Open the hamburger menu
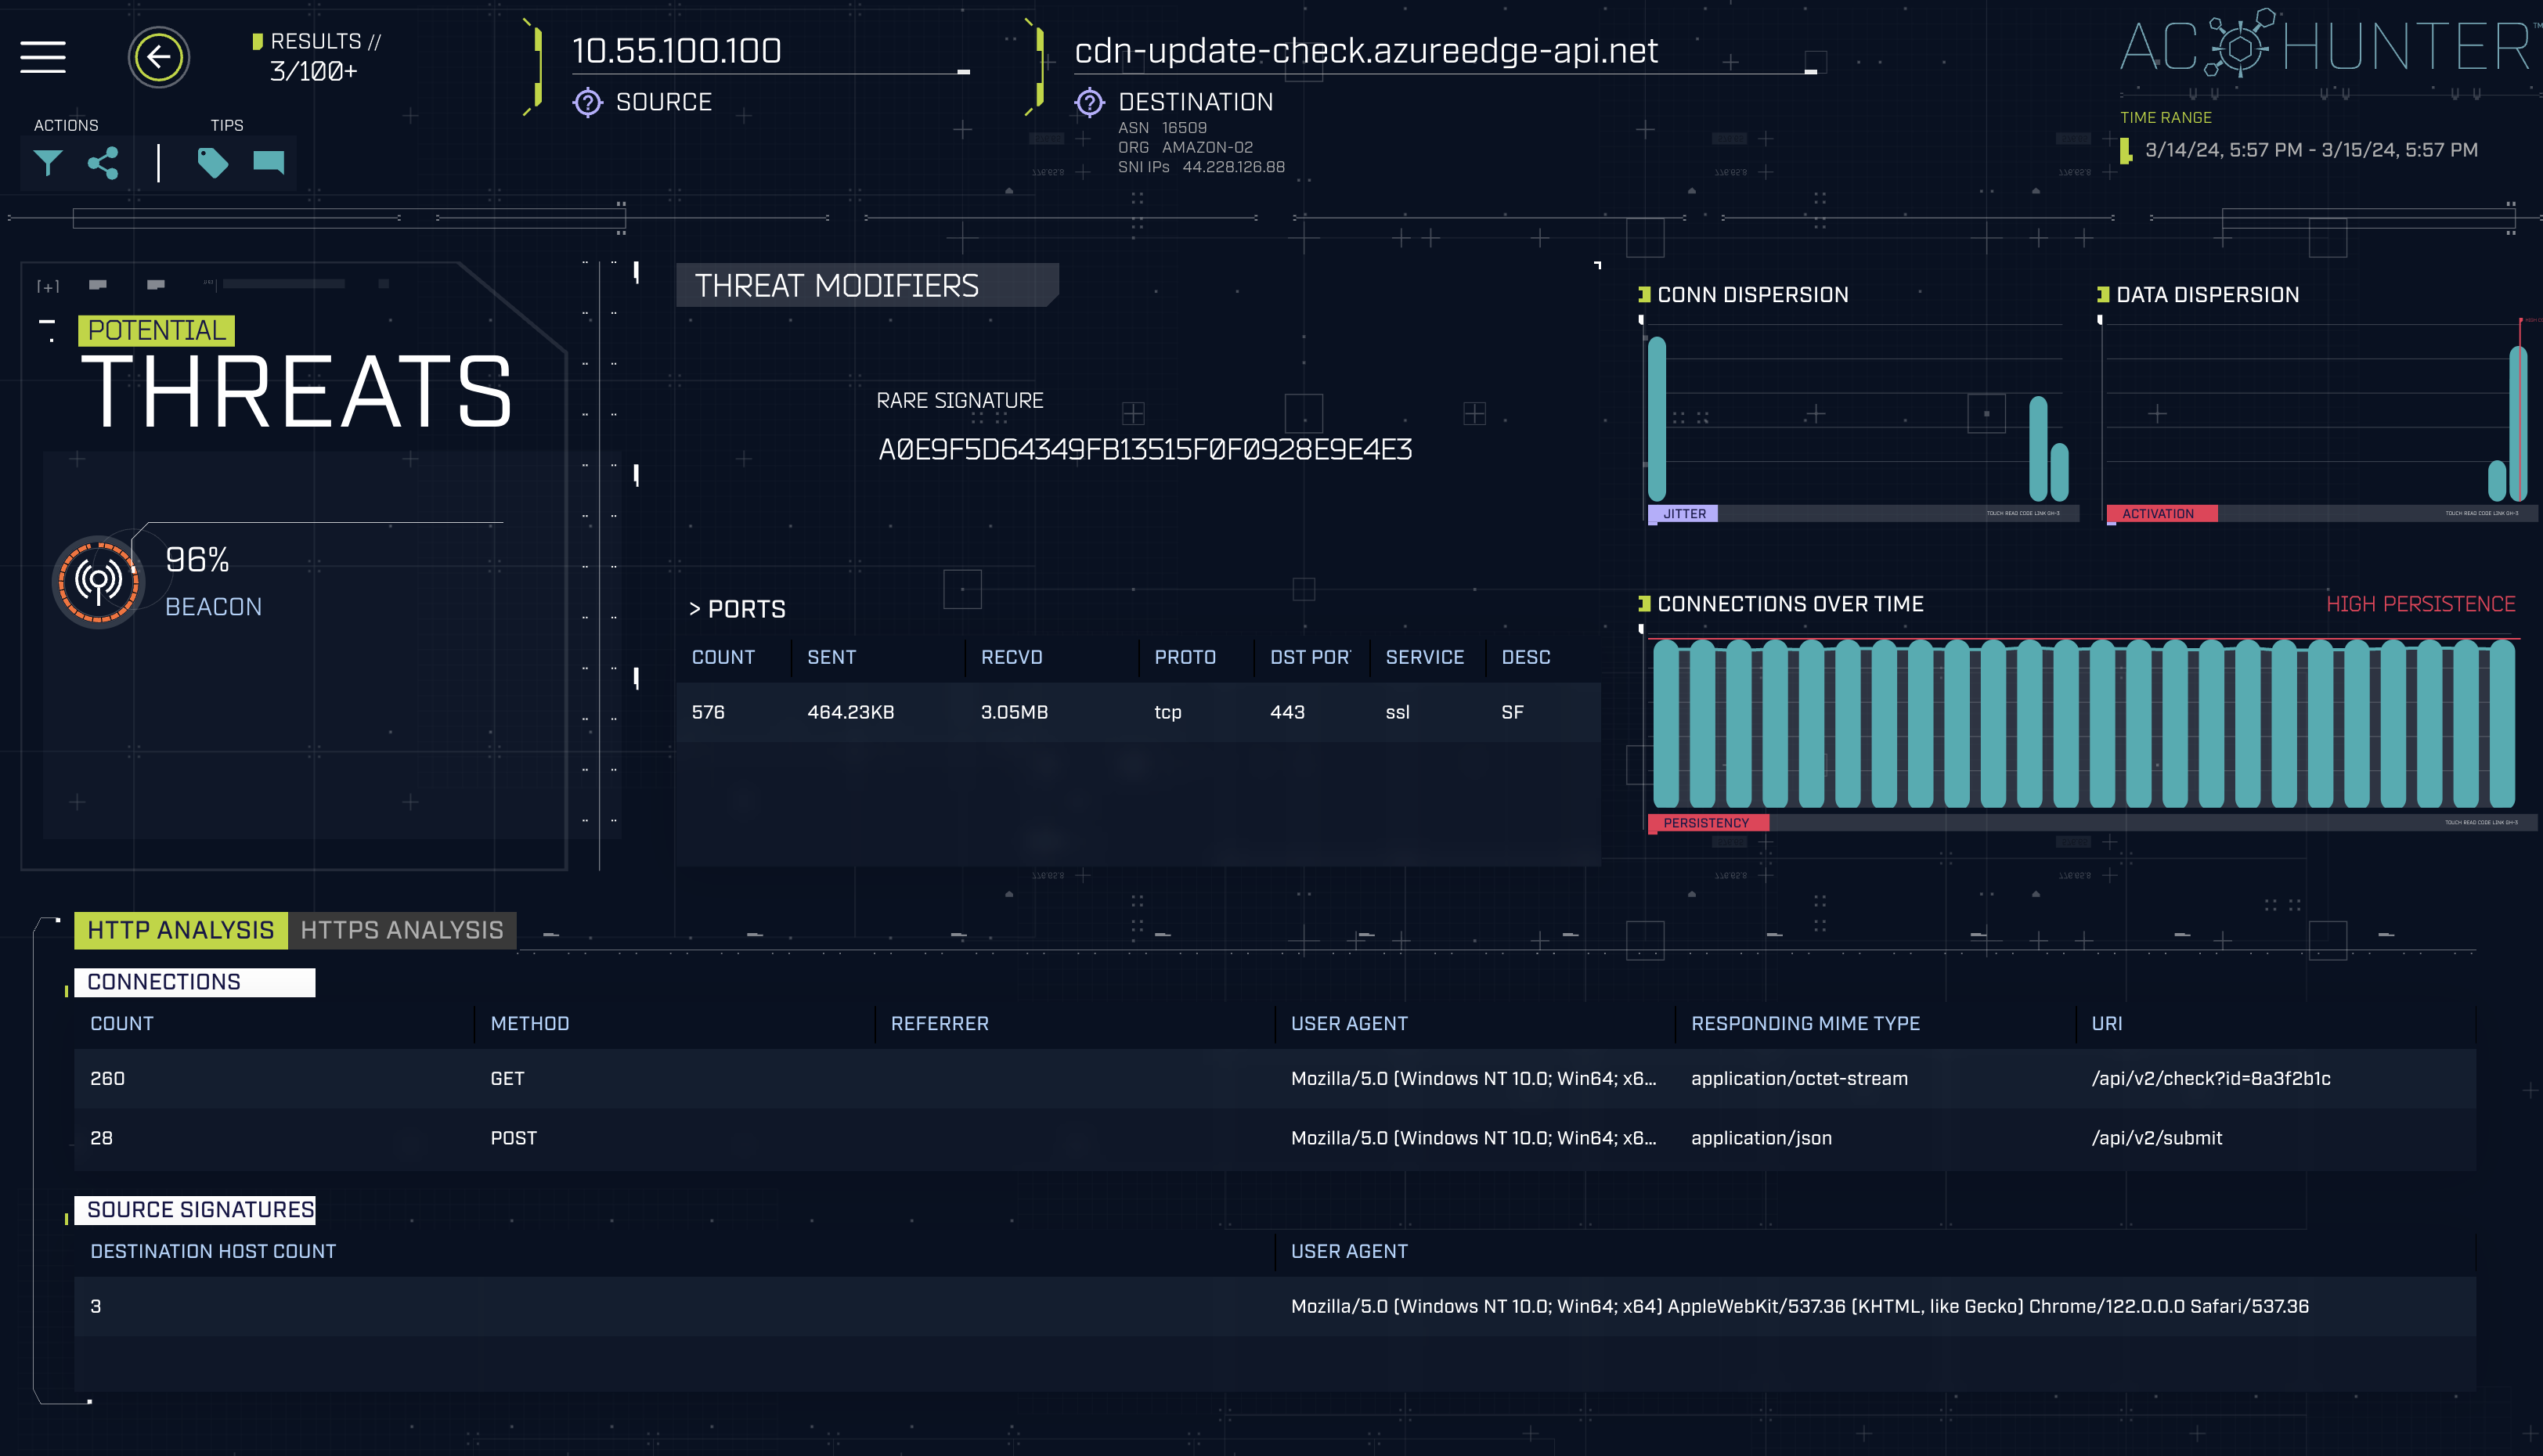The height and width of the screenshot is (1456, 2543). tap(43, 57)
